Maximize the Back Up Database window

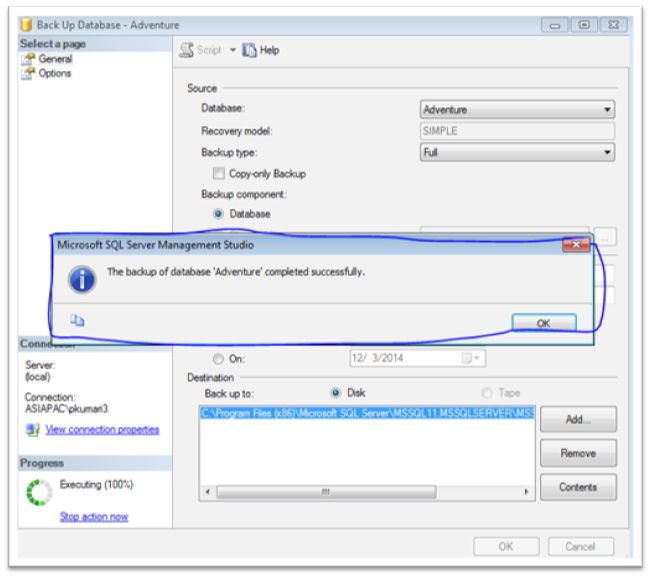tap(585, 25)
